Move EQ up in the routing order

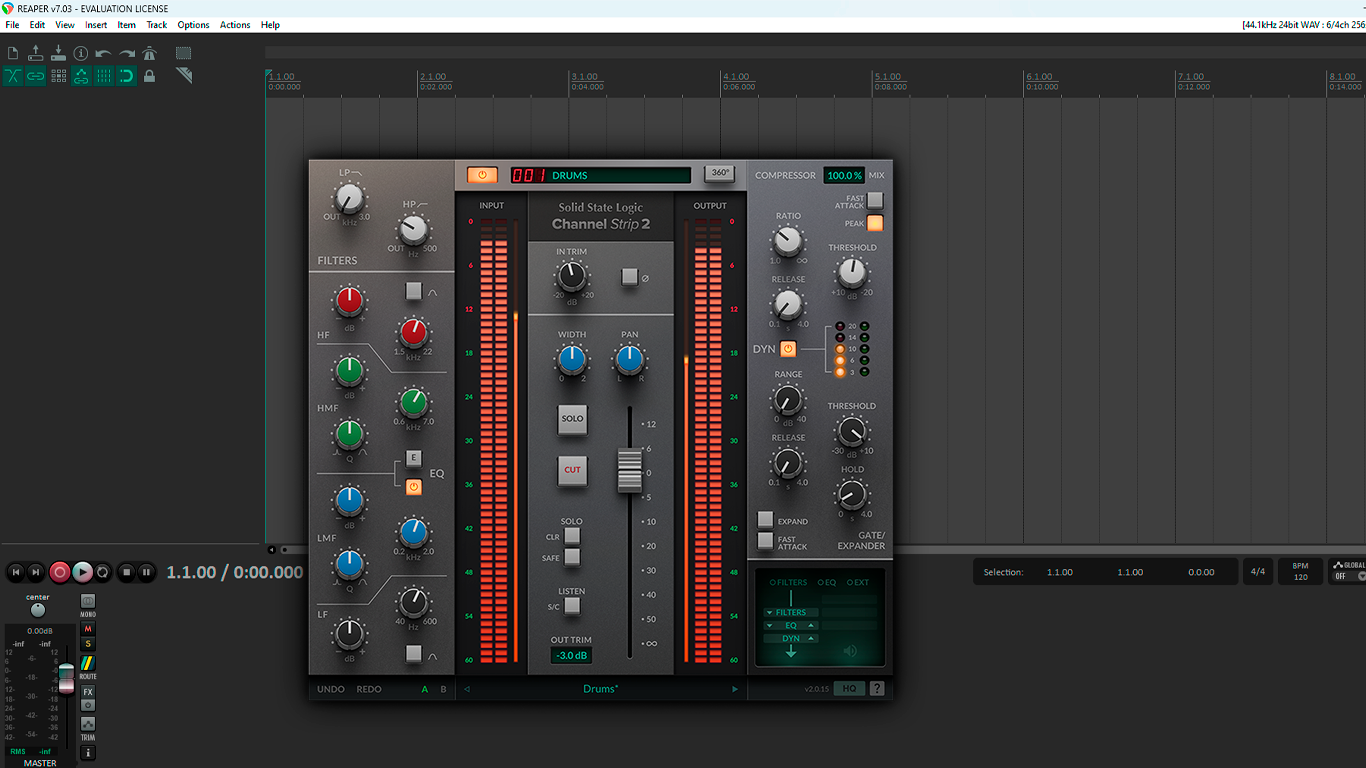812,625
